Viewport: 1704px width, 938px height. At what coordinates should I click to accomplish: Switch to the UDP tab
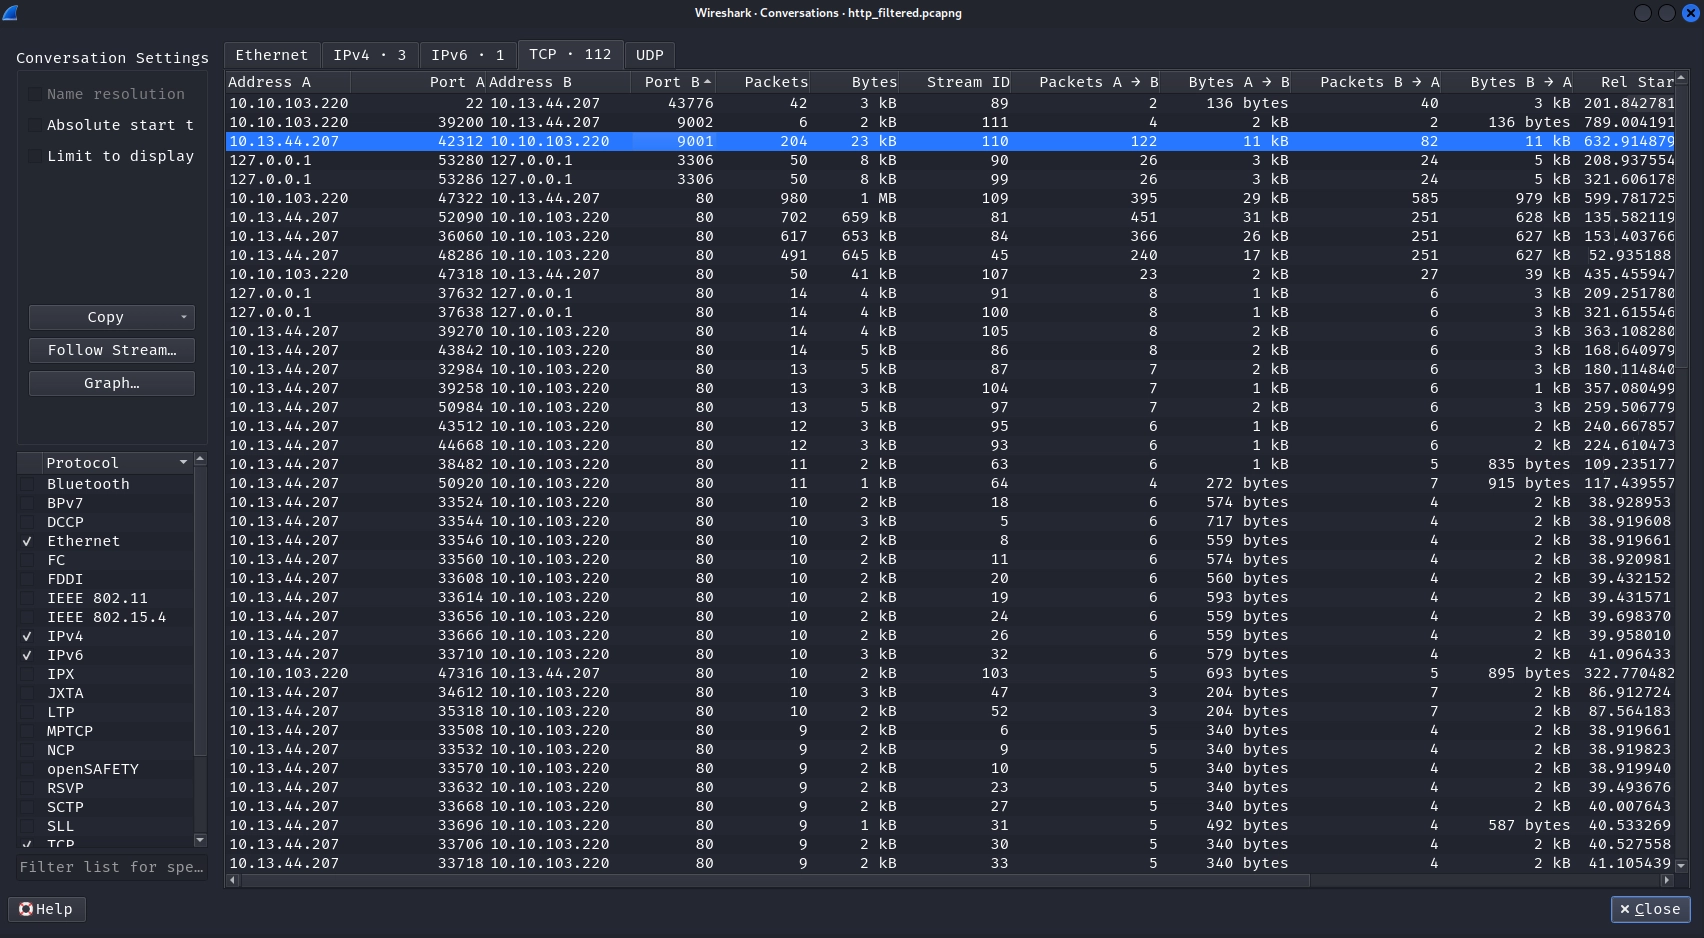649,55
